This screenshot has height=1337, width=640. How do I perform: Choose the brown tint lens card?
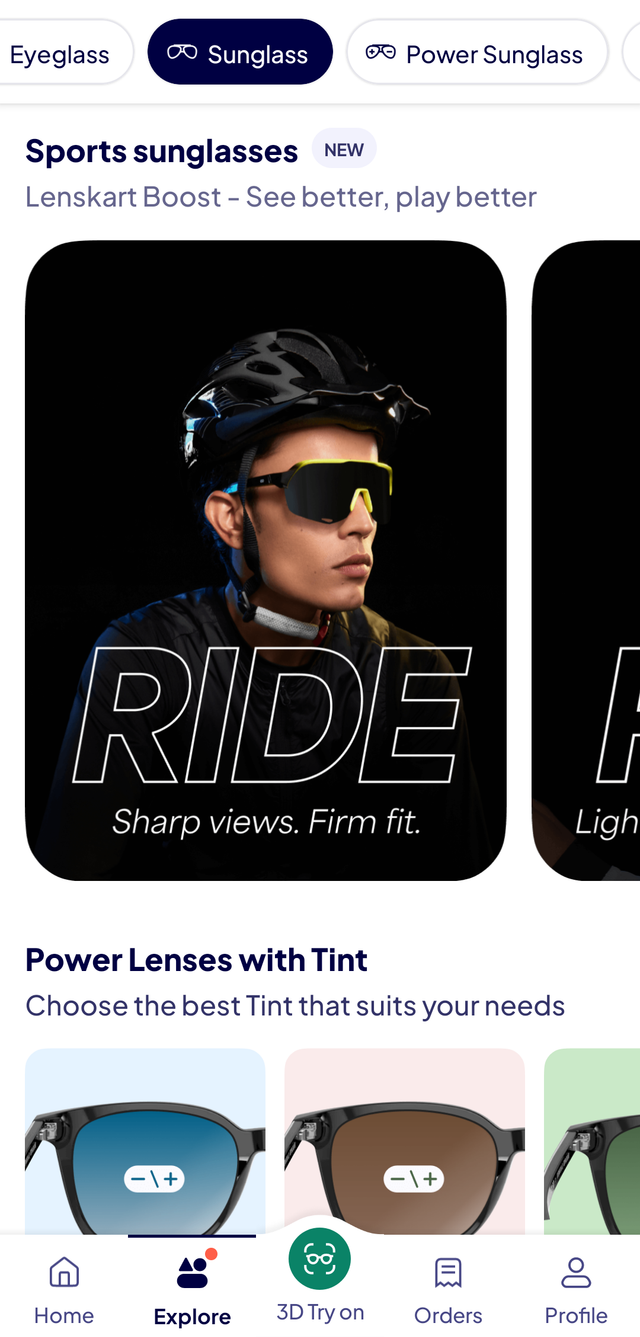[405, 1141]
